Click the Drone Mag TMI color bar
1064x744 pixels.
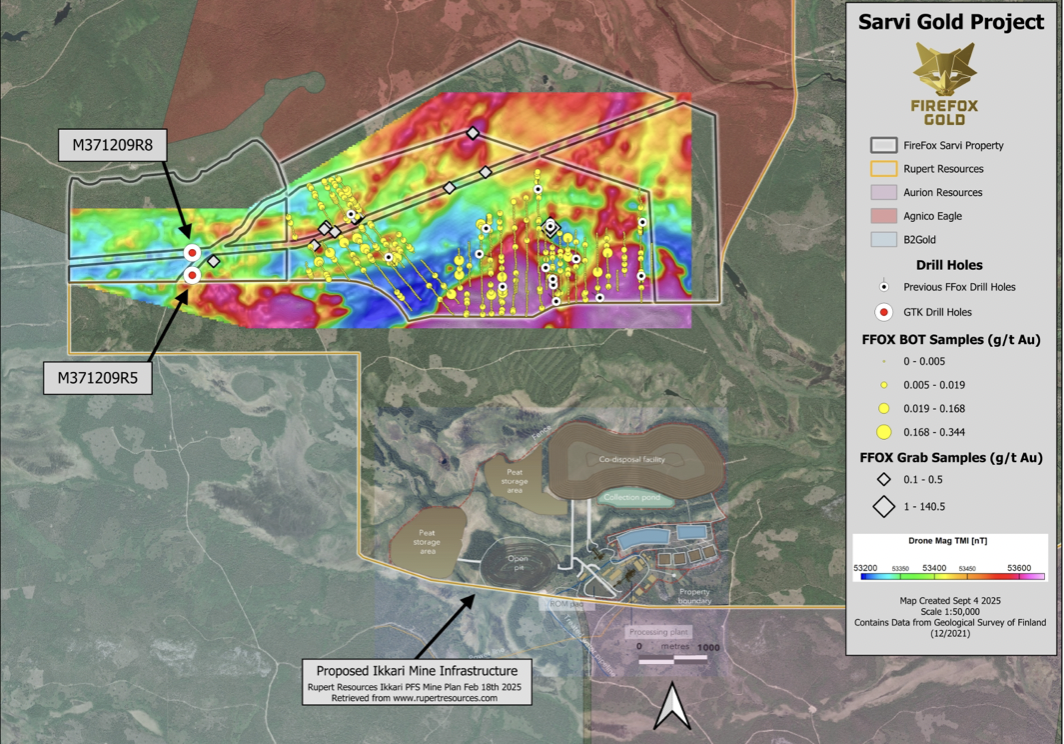pos(952,576)
